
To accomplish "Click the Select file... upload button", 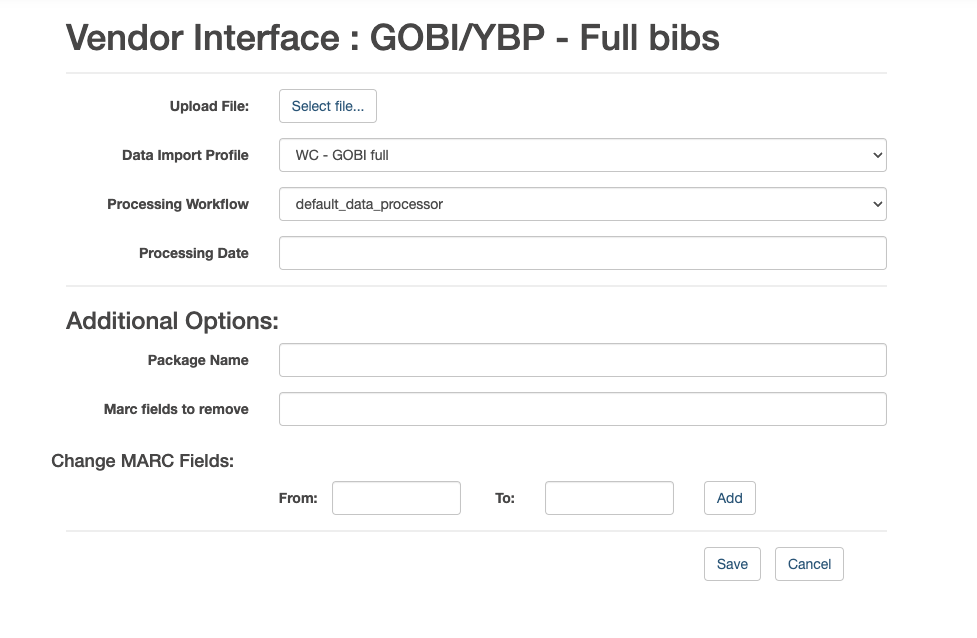I will [x=328, y=106].
